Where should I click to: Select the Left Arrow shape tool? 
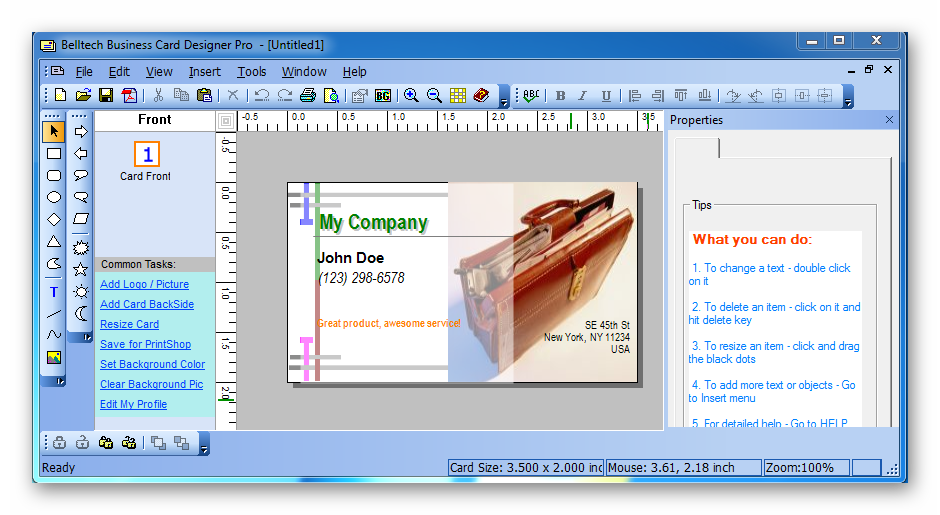[x=80, y=153]
